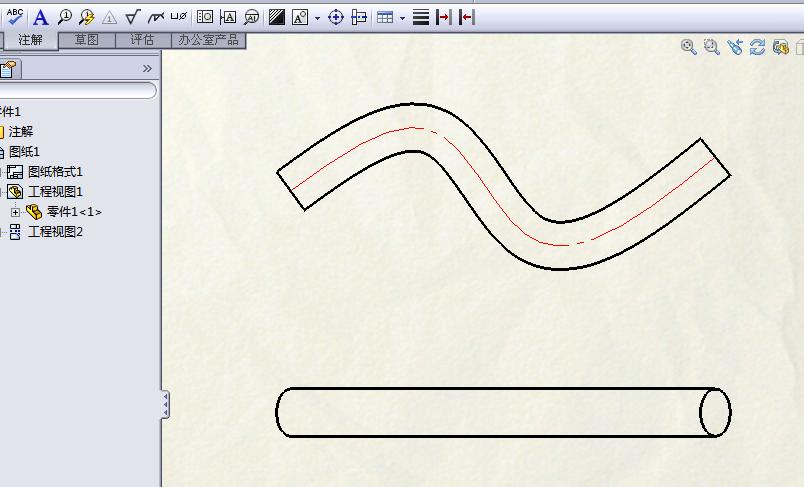Click the Rotate View arrows icon
Viewport: 804px width, 487px height.
tap(757, 47)
